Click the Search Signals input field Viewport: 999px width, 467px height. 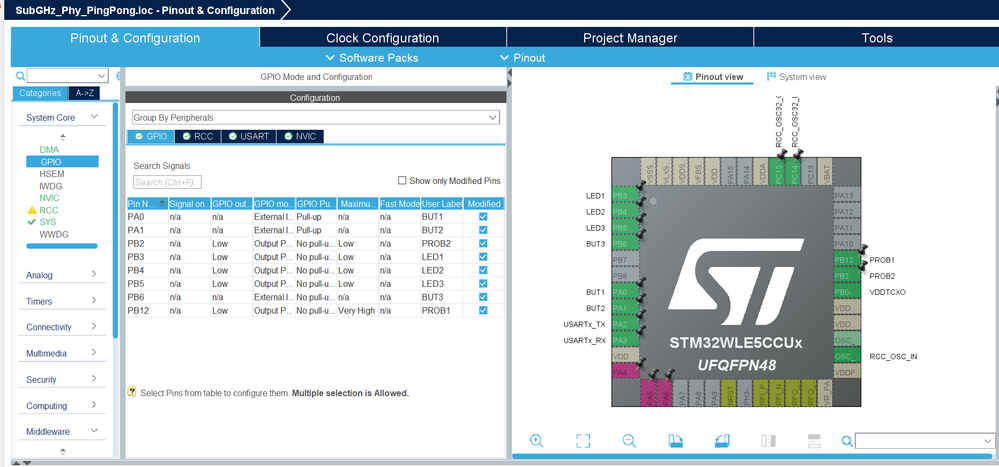point(168,182)
